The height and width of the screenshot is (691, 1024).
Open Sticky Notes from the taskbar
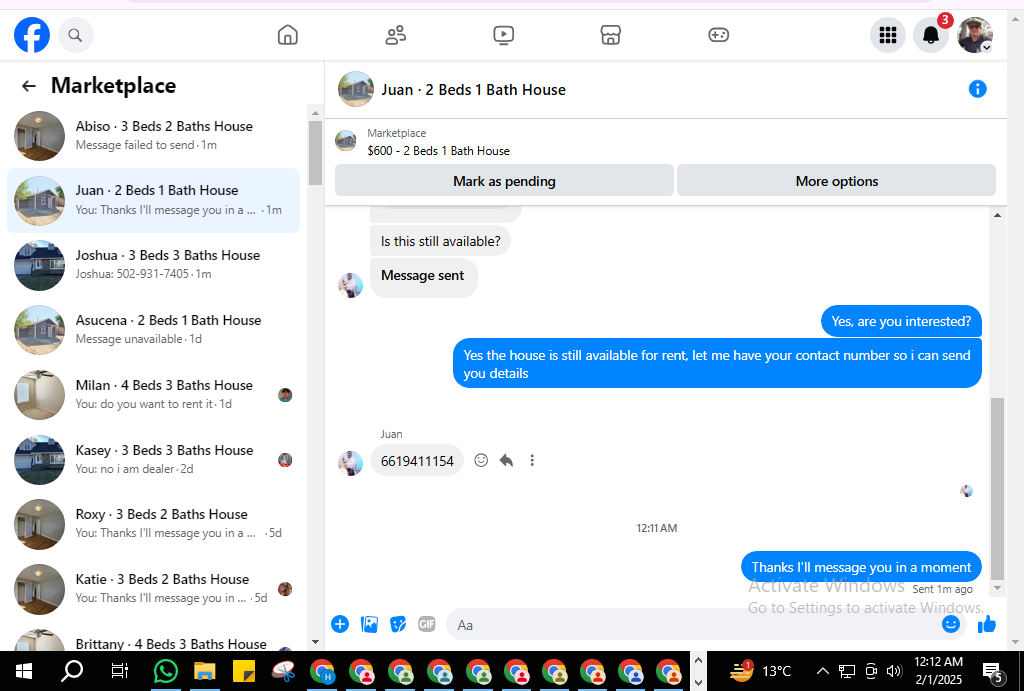click(x=244, y=671)
